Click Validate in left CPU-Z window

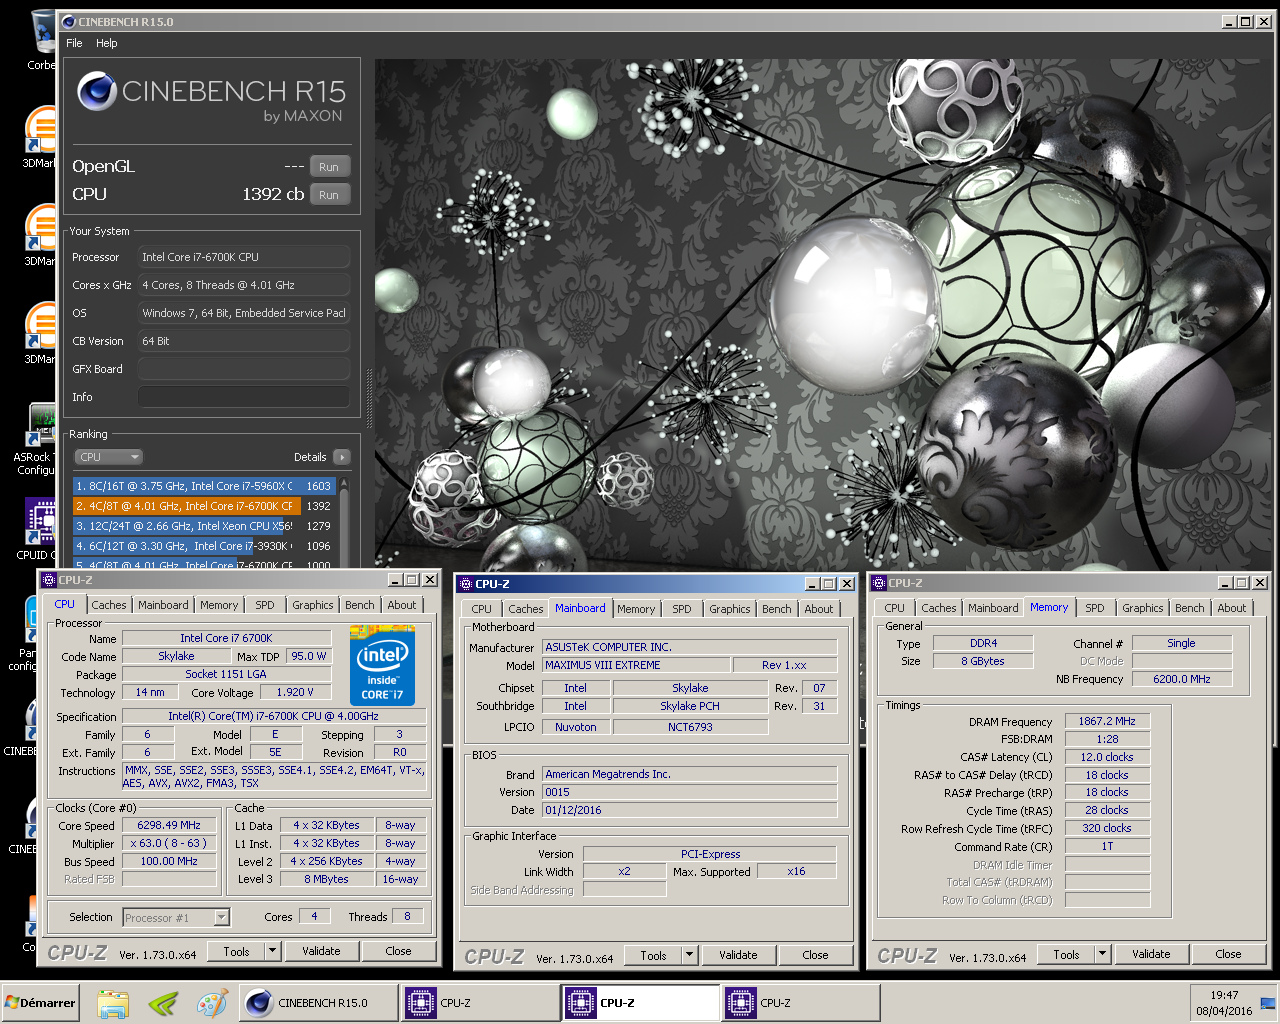point(321,951)
